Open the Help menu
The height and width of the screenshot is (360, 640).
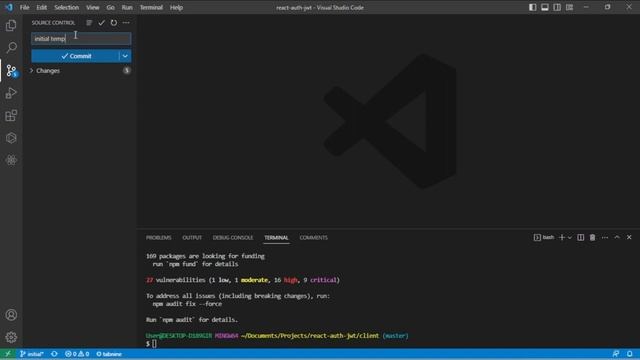pos(176,7)
